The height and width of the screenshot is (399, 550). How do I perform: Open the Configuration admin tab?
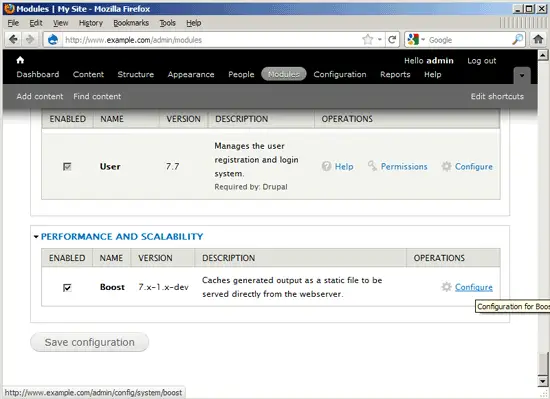[x=340, y=74]
